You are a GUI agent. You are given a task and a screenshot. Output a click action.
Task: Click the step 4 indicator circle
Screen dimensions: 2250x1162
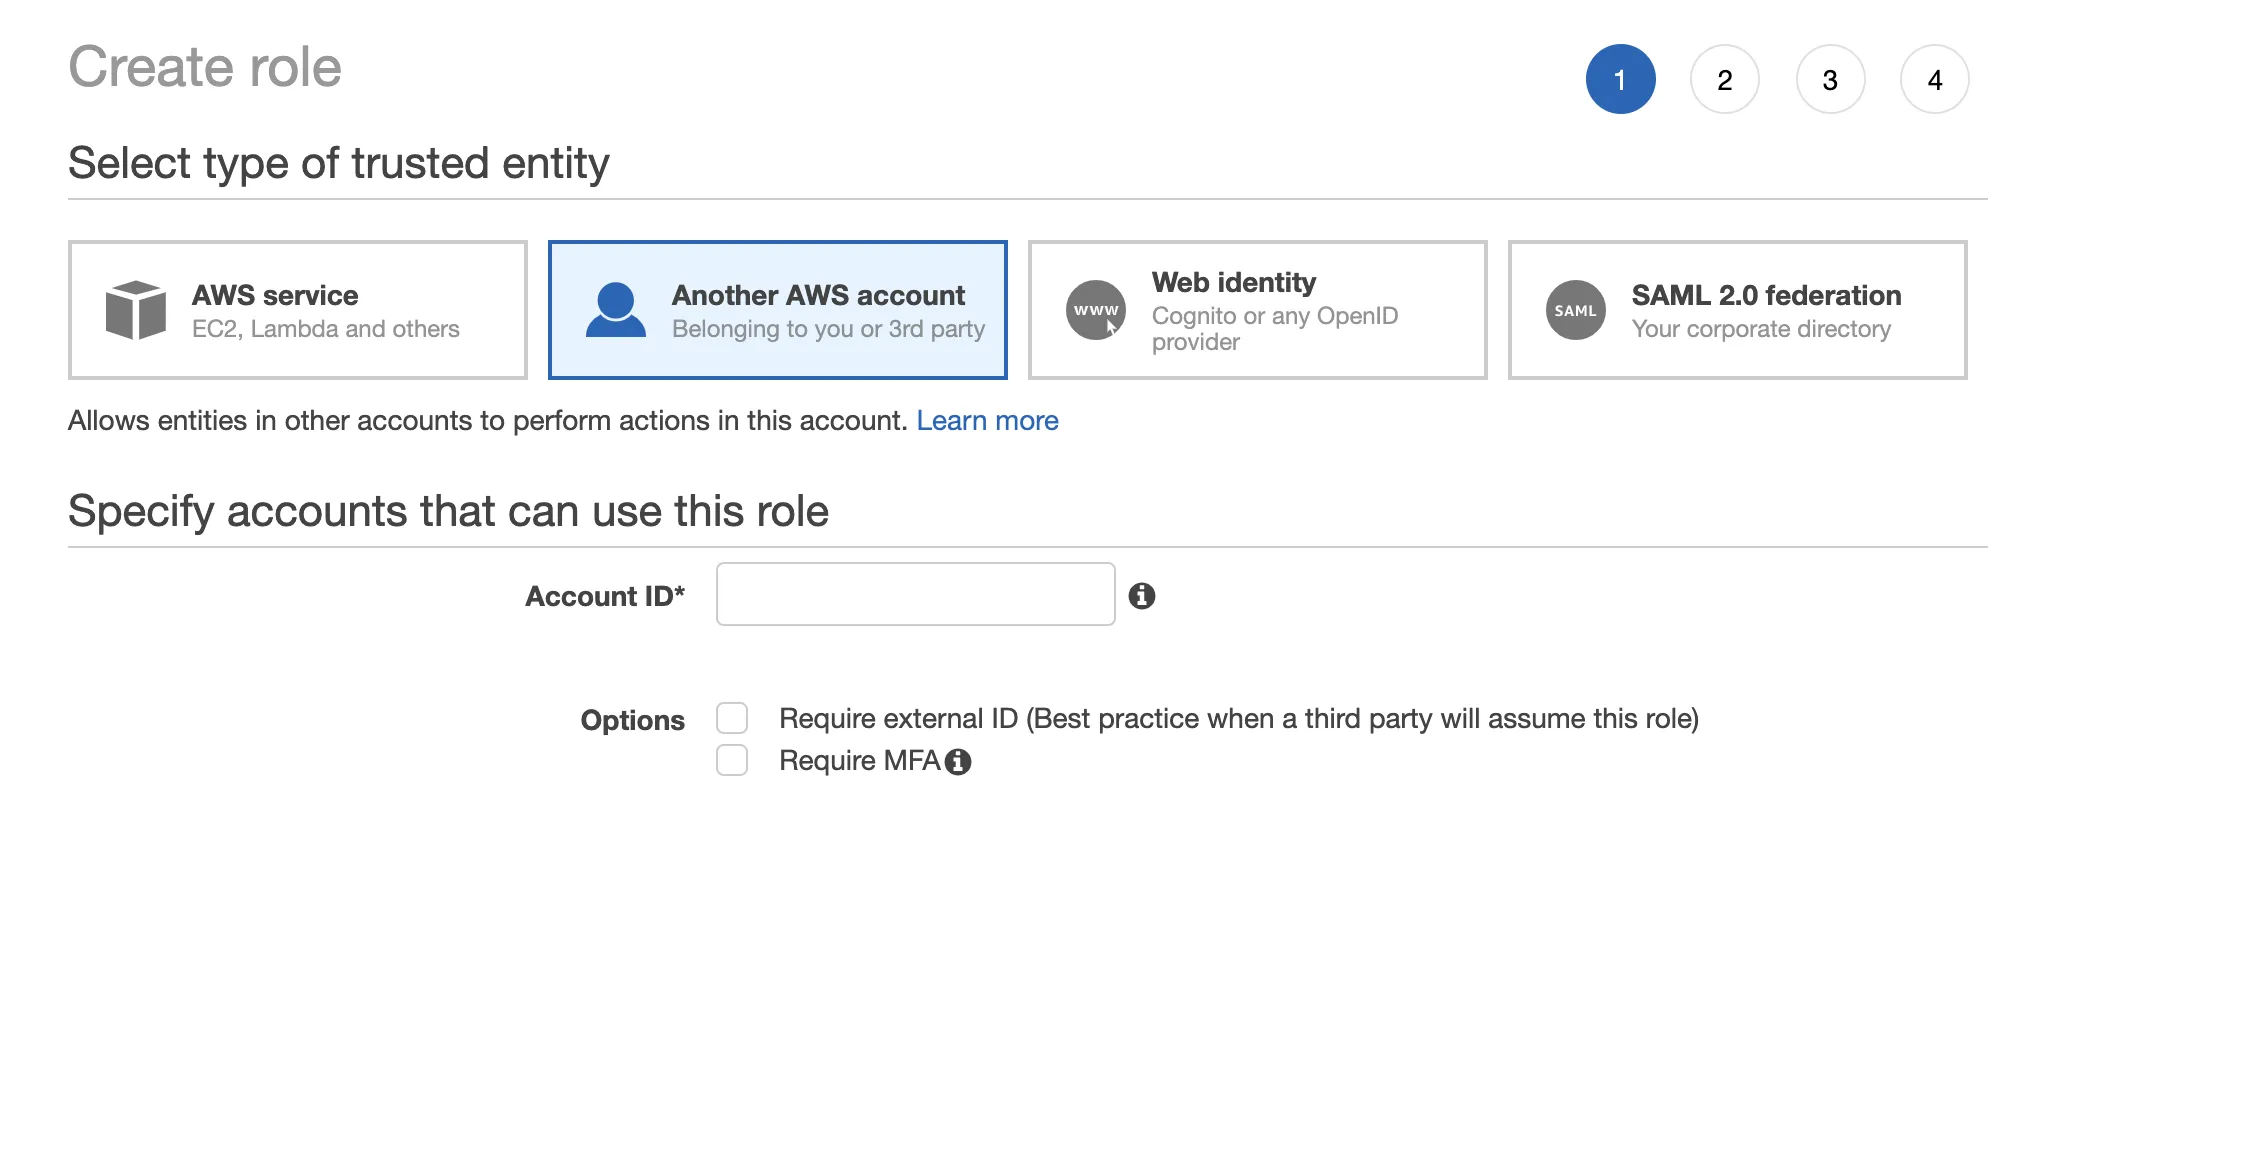click(1934, 78)
